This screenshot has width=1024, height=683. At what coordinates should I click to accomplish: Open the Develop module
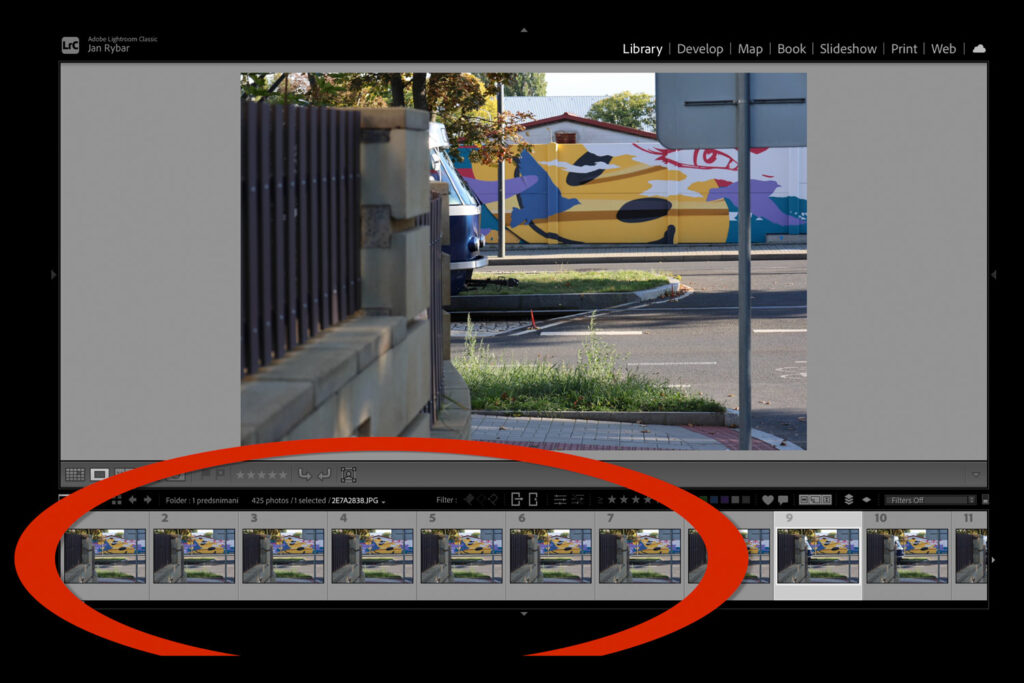click(x=700, y=49)
